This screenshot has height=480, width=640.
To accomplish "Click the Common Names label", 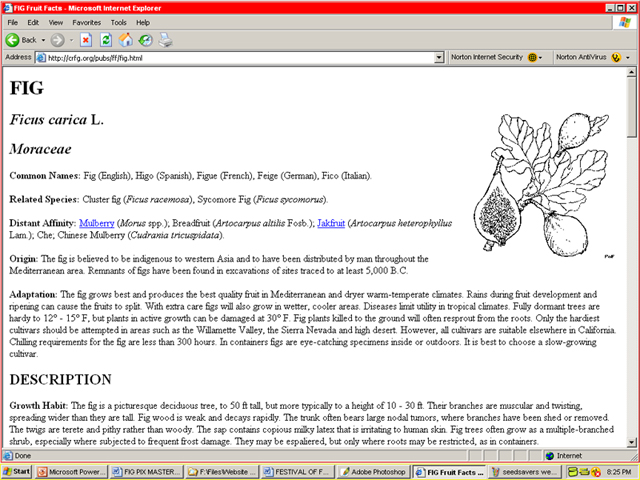I will tap(45, 176).
